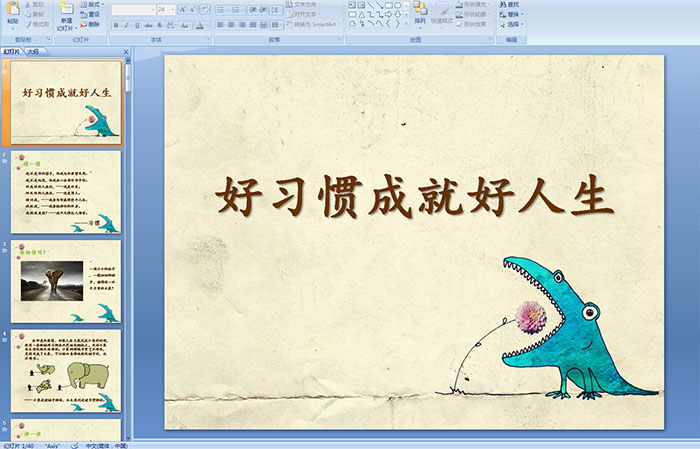Select slide 3 thumbnail with elephant photo
Image resolution: width=700 pixels, height=449 pixels.
coord(66,281)
